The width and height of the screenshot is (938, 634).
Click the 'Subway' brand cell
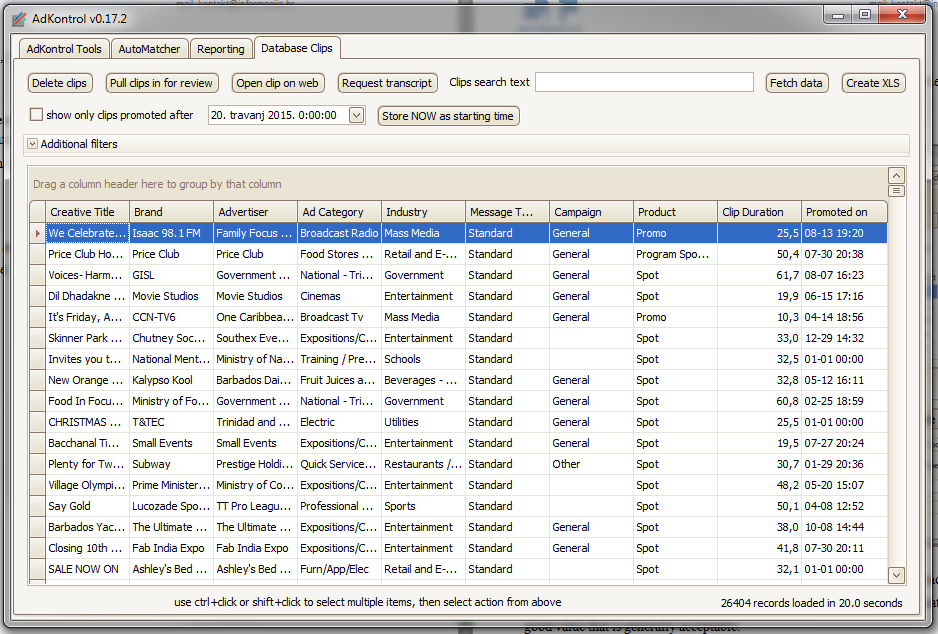[171, 464]
